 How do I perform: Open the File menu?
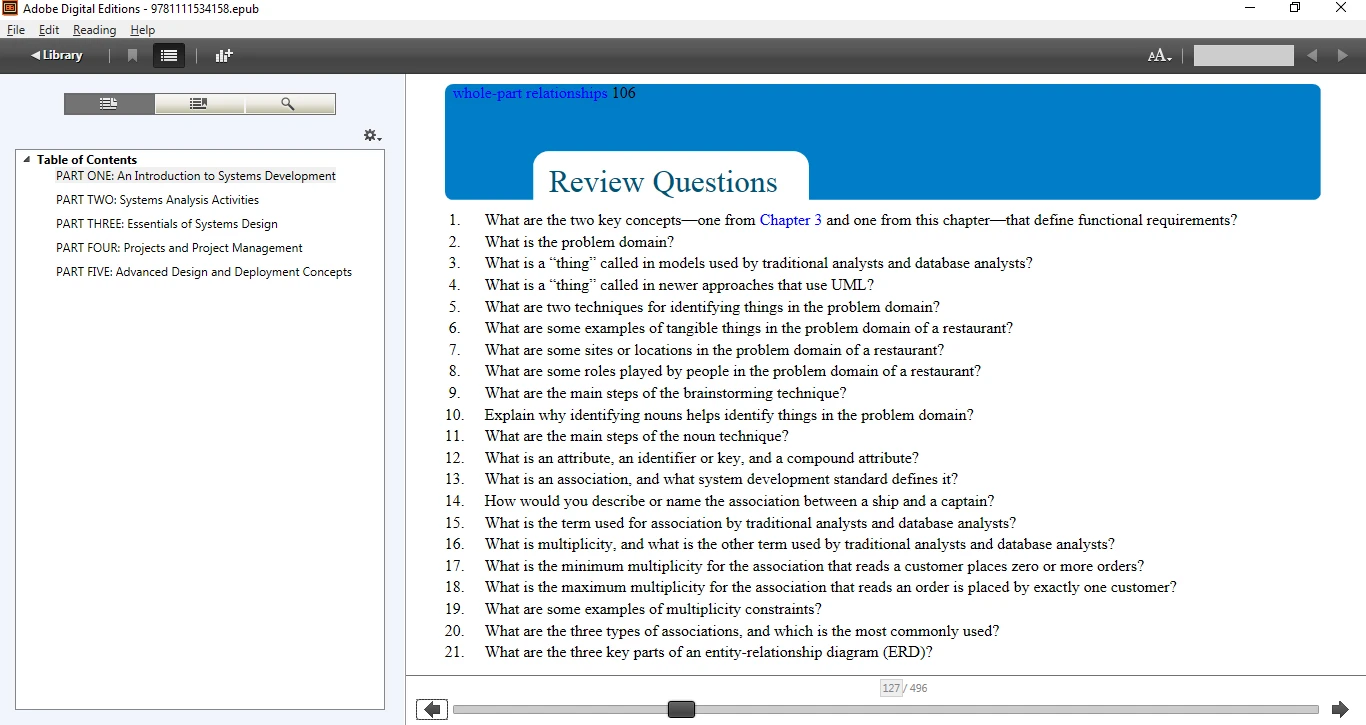click(x=16, y=30)
